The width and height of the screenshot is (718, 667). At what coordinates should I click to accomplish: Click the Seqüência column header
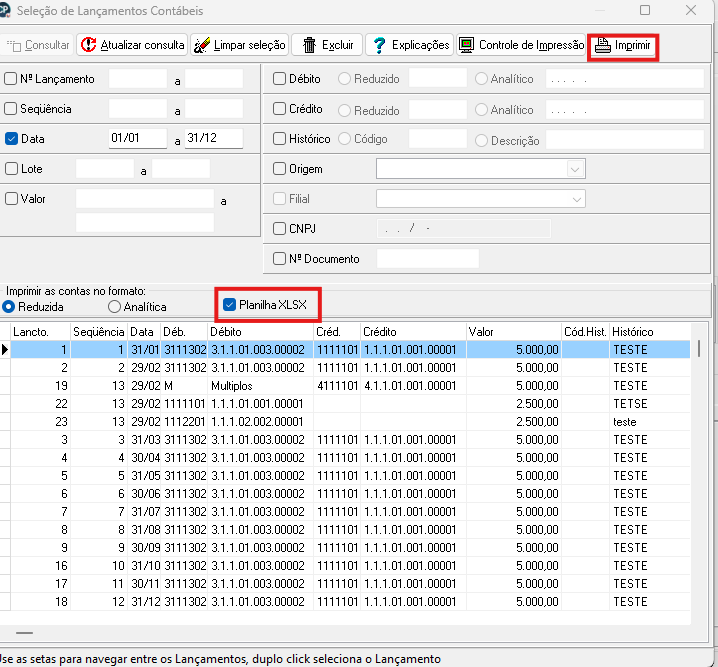coord(99,331)
